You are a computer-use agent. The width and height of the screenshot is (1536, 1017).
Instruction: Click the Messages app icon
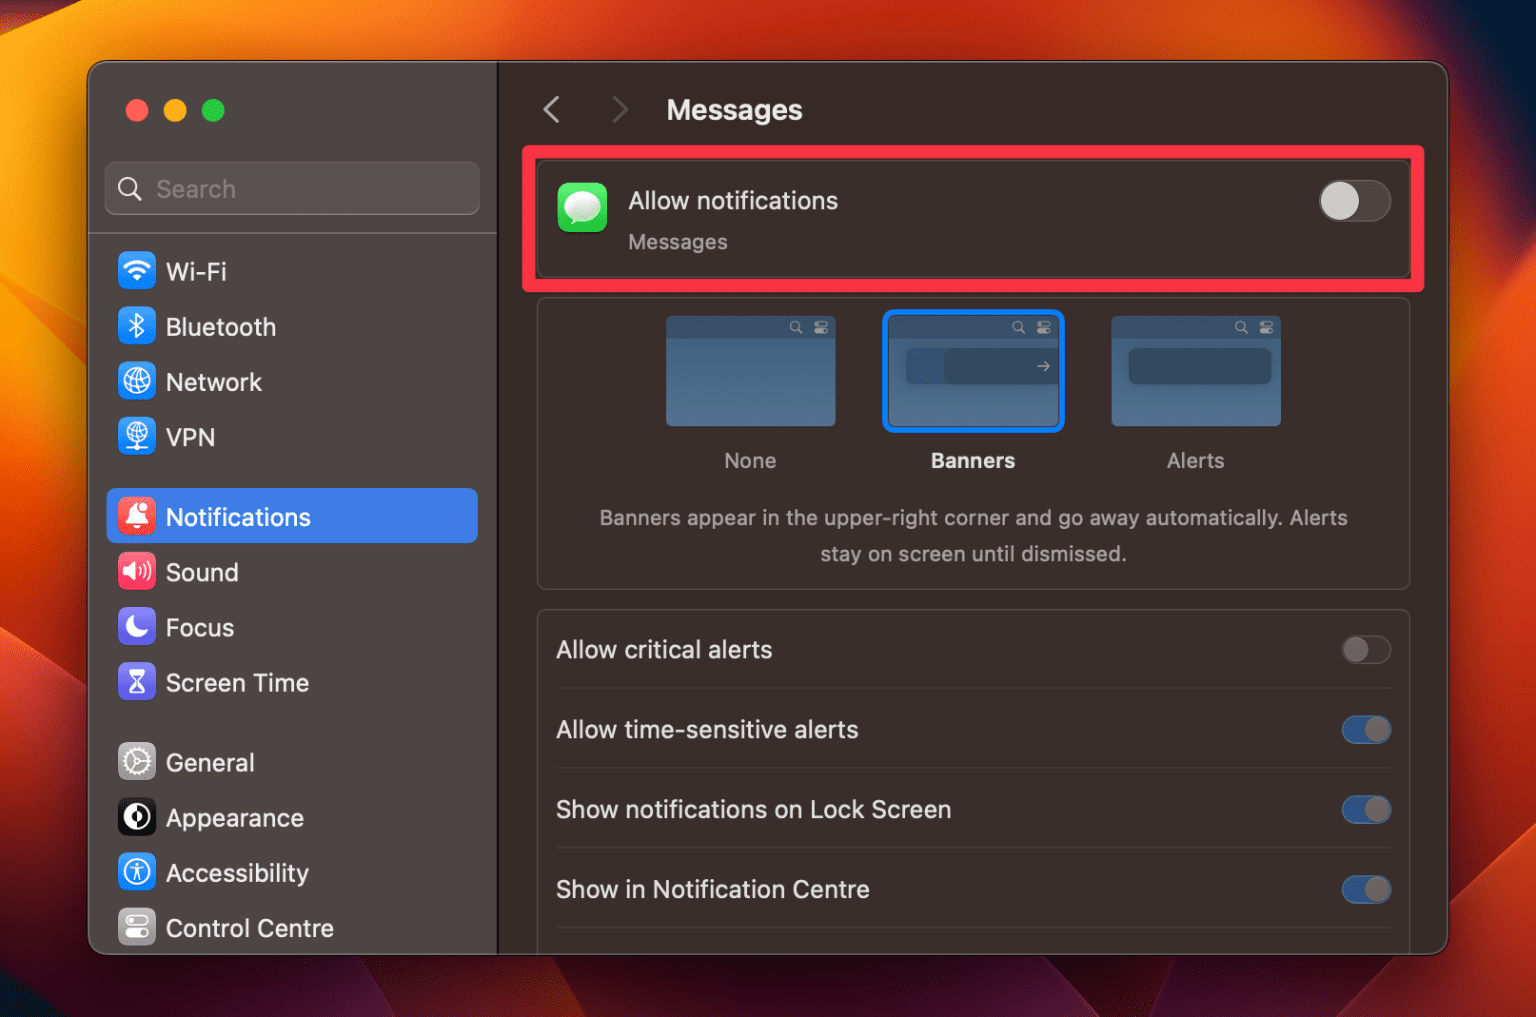[x=582, y=207]
